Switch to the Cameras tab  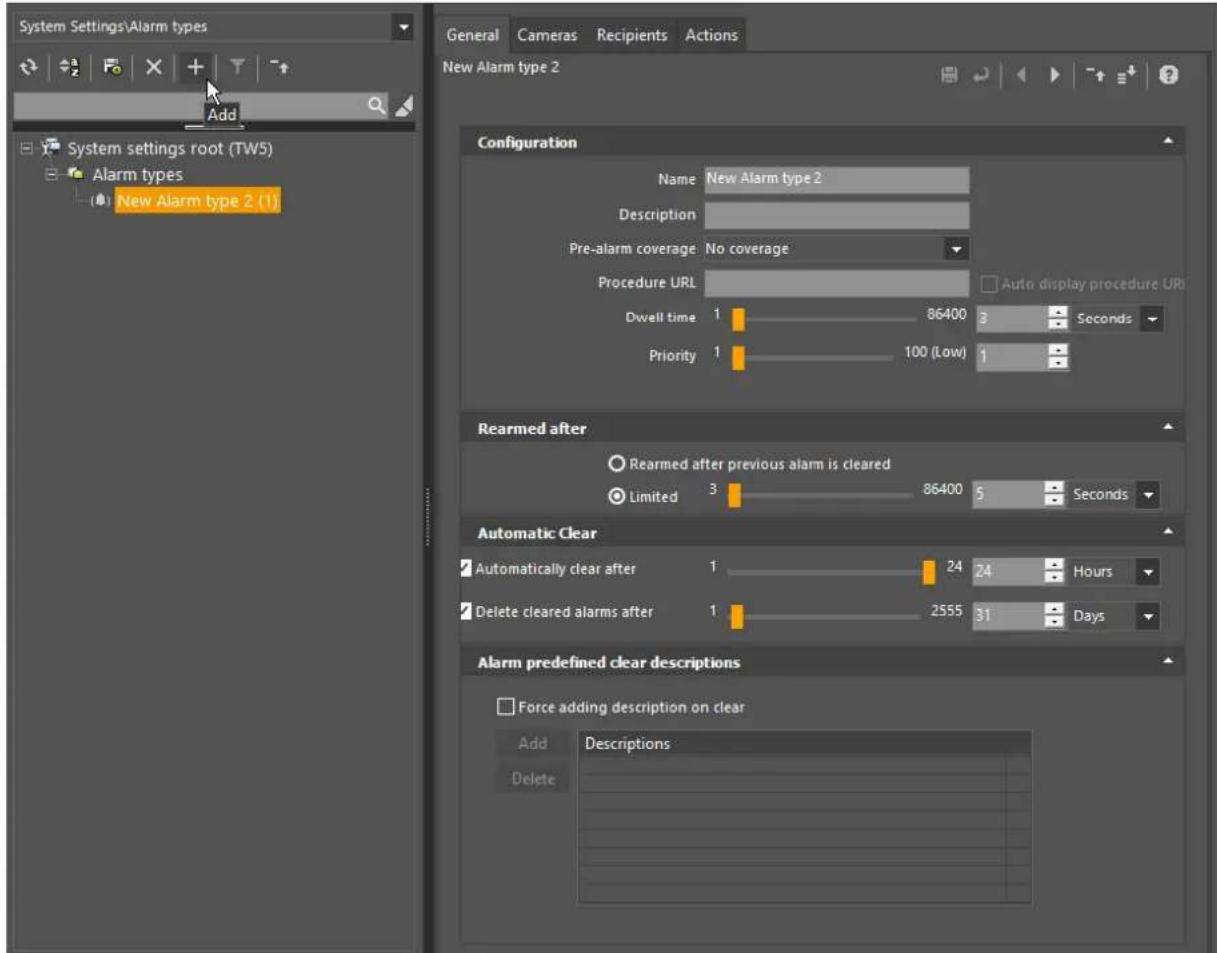tap(547, 35)
